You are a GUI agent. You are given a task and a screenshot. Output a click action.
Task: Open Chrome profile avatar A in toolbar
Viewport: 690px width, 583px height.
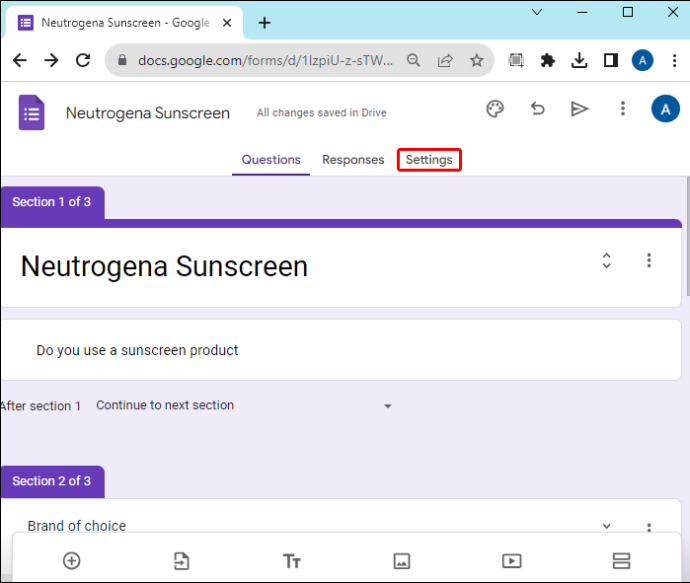pyautogui.click(x=642, y=60)
